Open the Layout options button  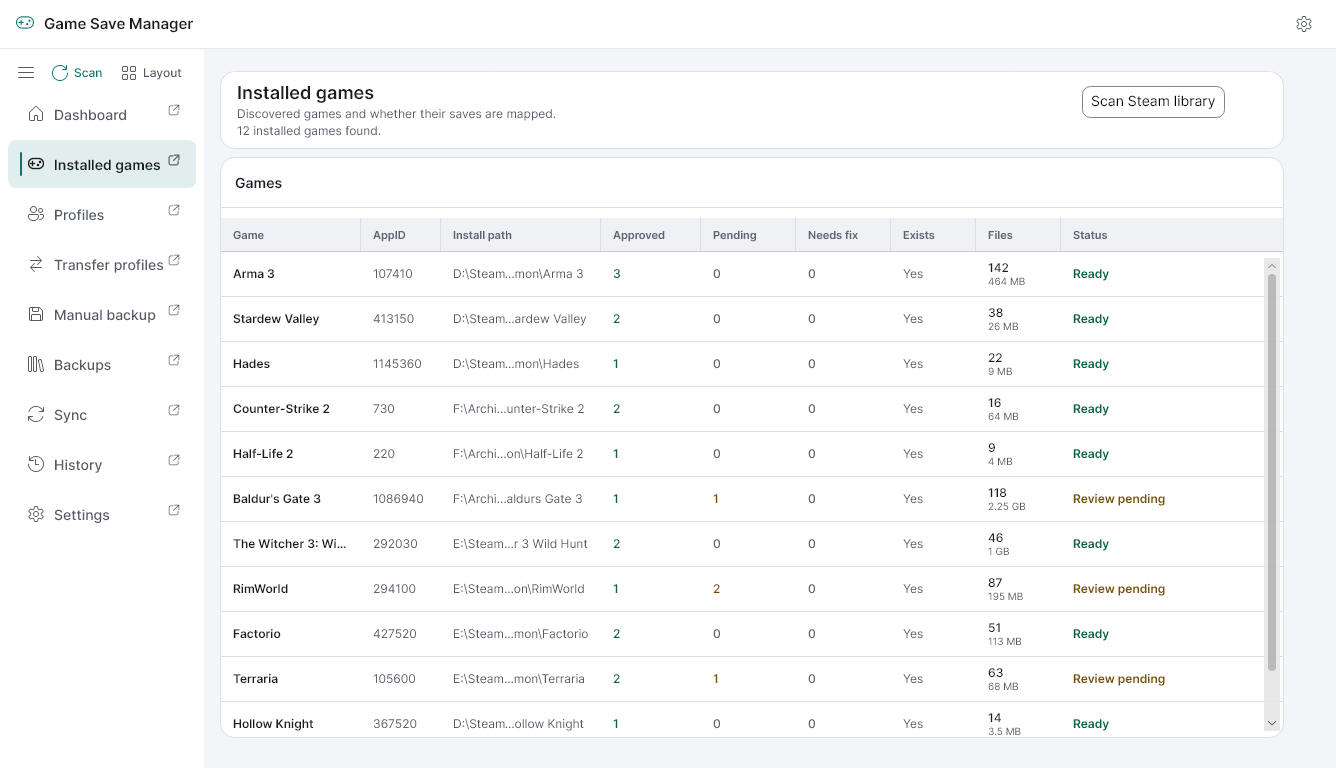tap(151, 73)
